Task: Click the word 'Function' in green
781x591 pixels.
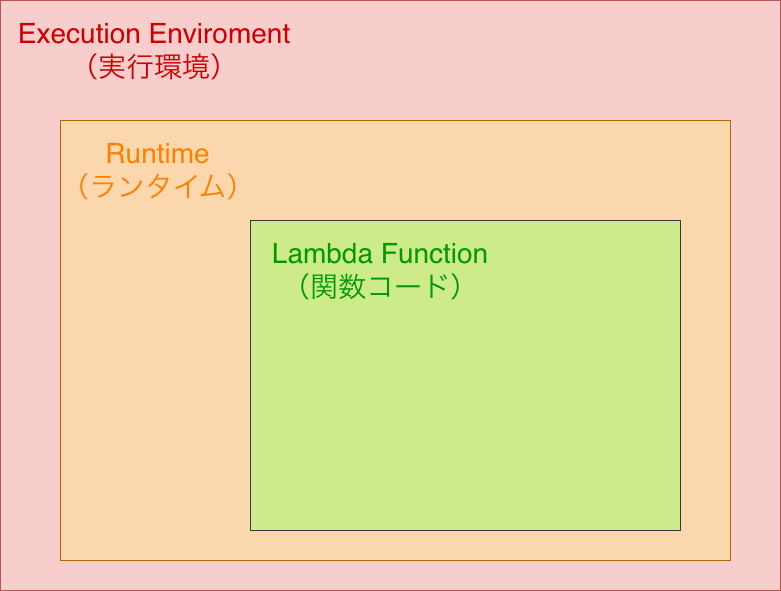Action: point(434,254)
